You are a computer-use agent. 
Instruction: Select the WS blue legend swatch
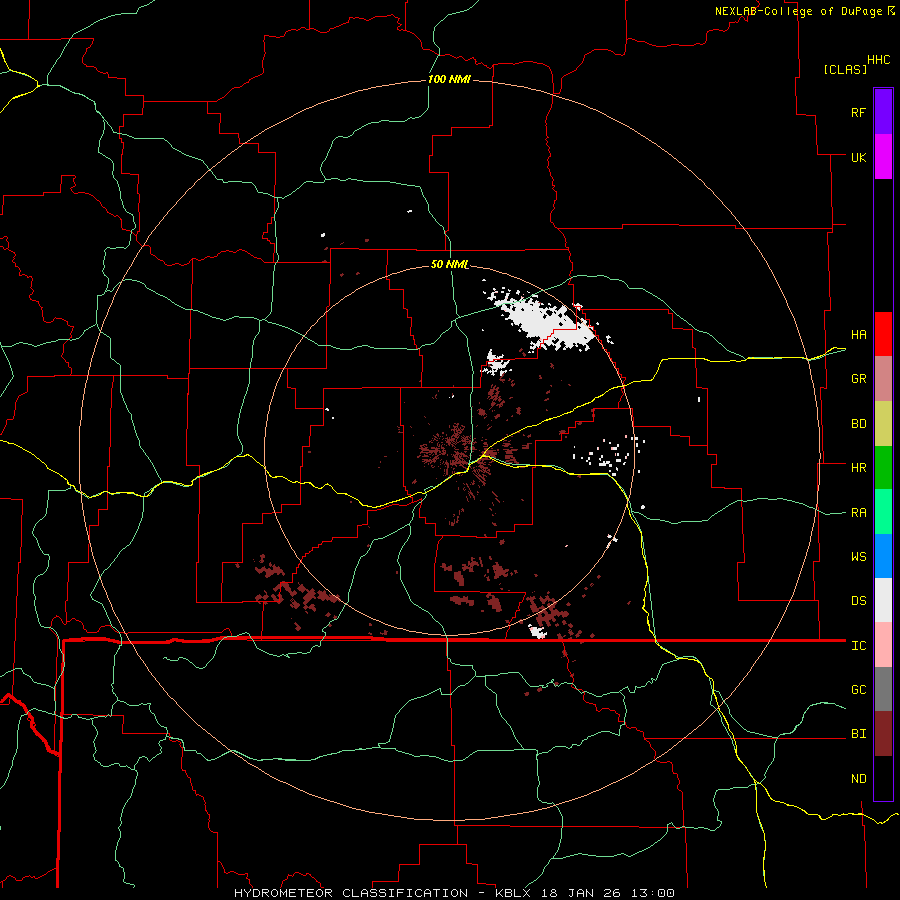(883, 556)
